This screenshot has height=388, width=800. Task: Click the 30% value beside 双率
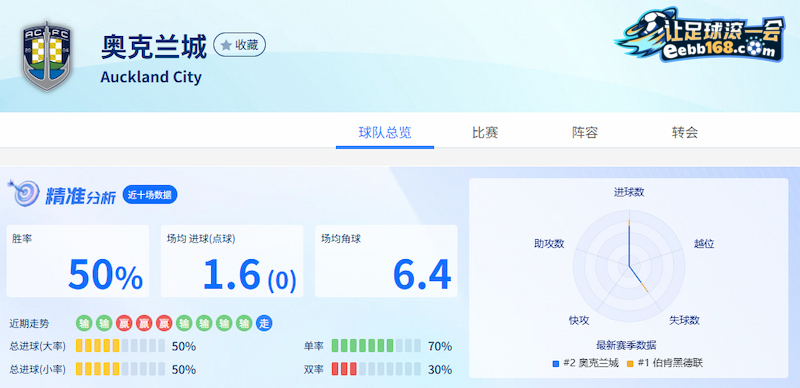point(440,370)
